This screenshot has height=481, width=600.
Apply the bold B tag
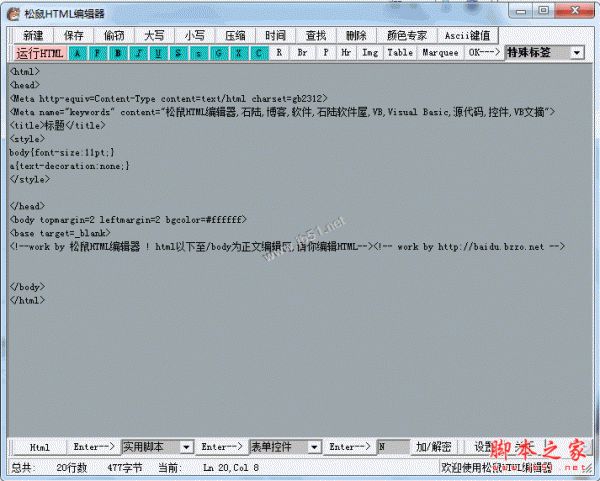click(x=118, y=52)
